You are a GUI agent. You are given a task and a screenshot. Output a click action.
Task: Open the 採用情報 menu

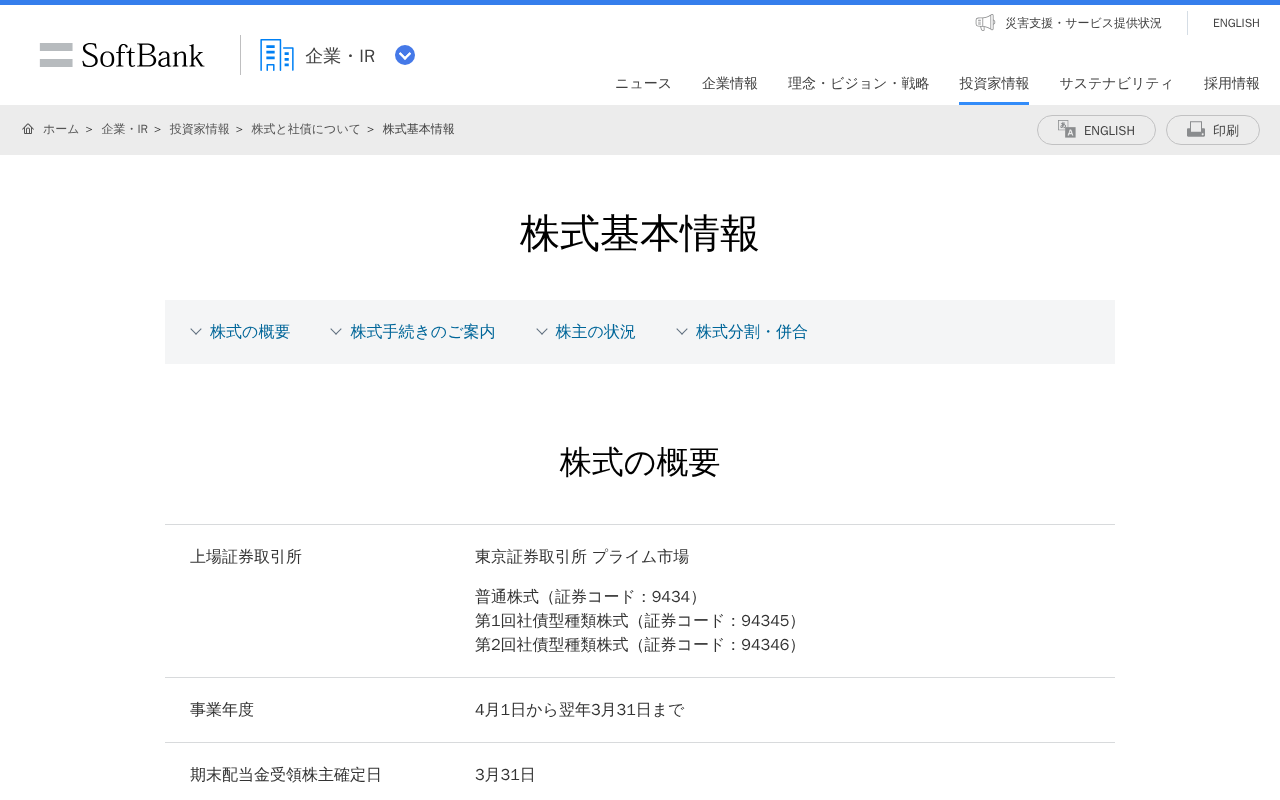coord(1232,83)
